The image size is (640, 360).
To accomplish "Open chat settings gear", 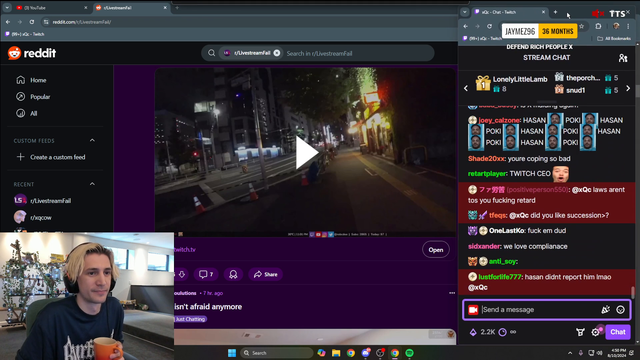I will click(x=596, y=332).
